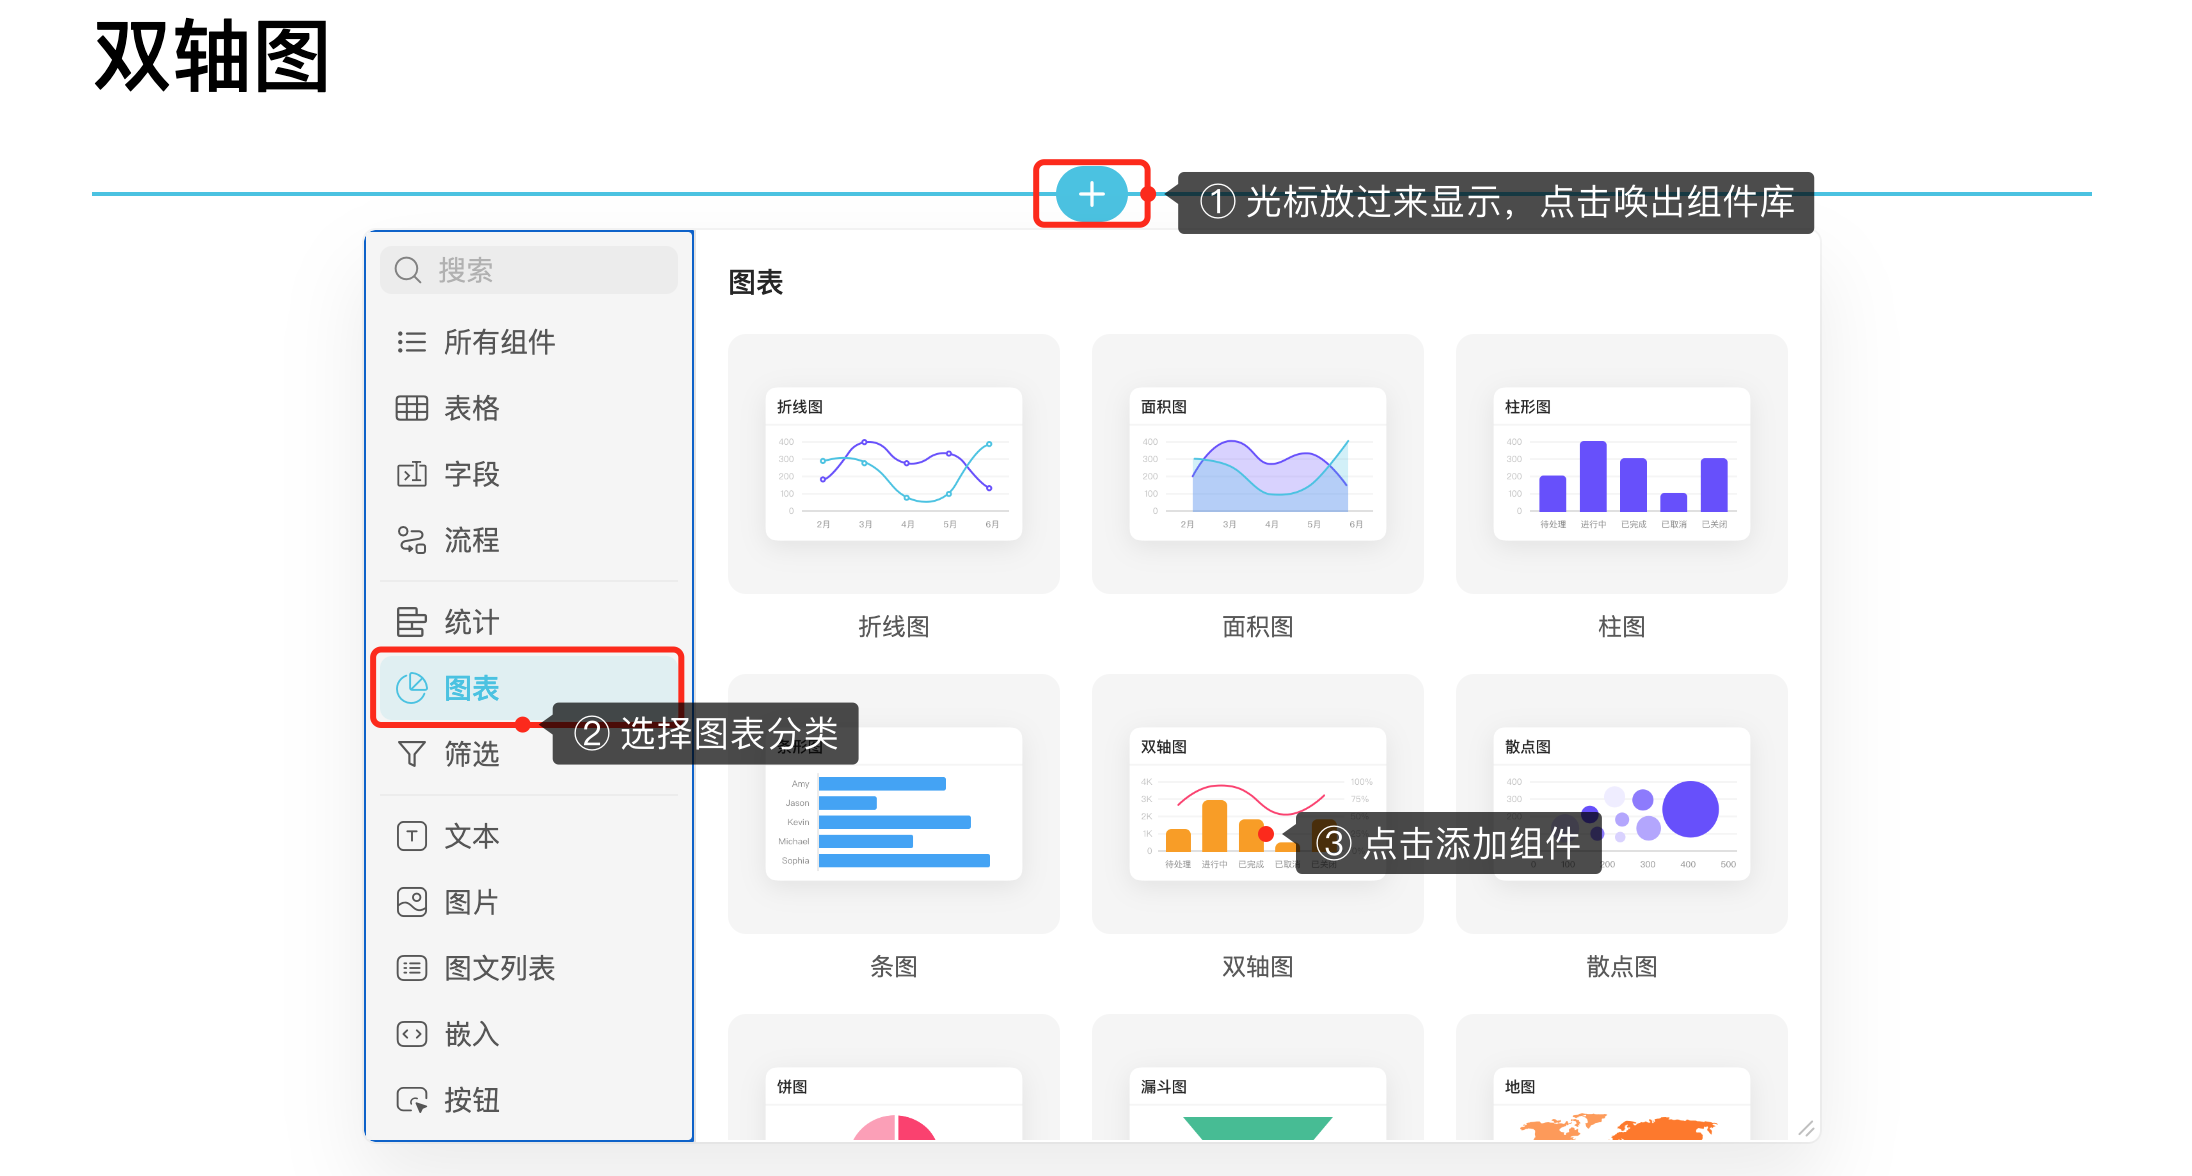Select the 流程 workflow icon

[411, 540]
